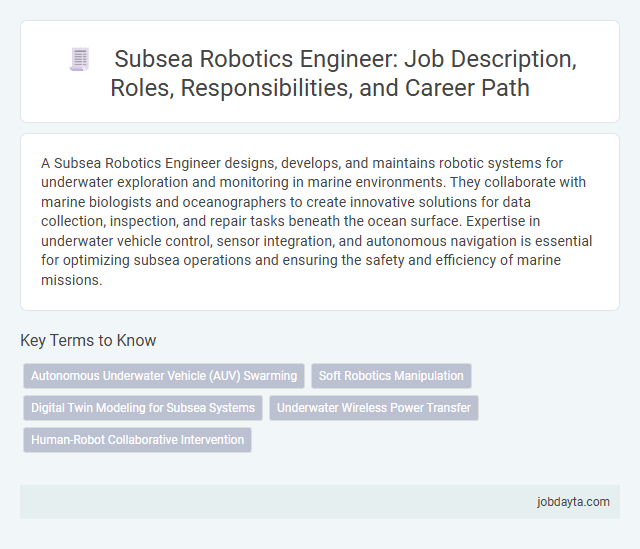Click the Key Terms to Know heading
Viewport: 640px width, 549px height.
(88, 340)
